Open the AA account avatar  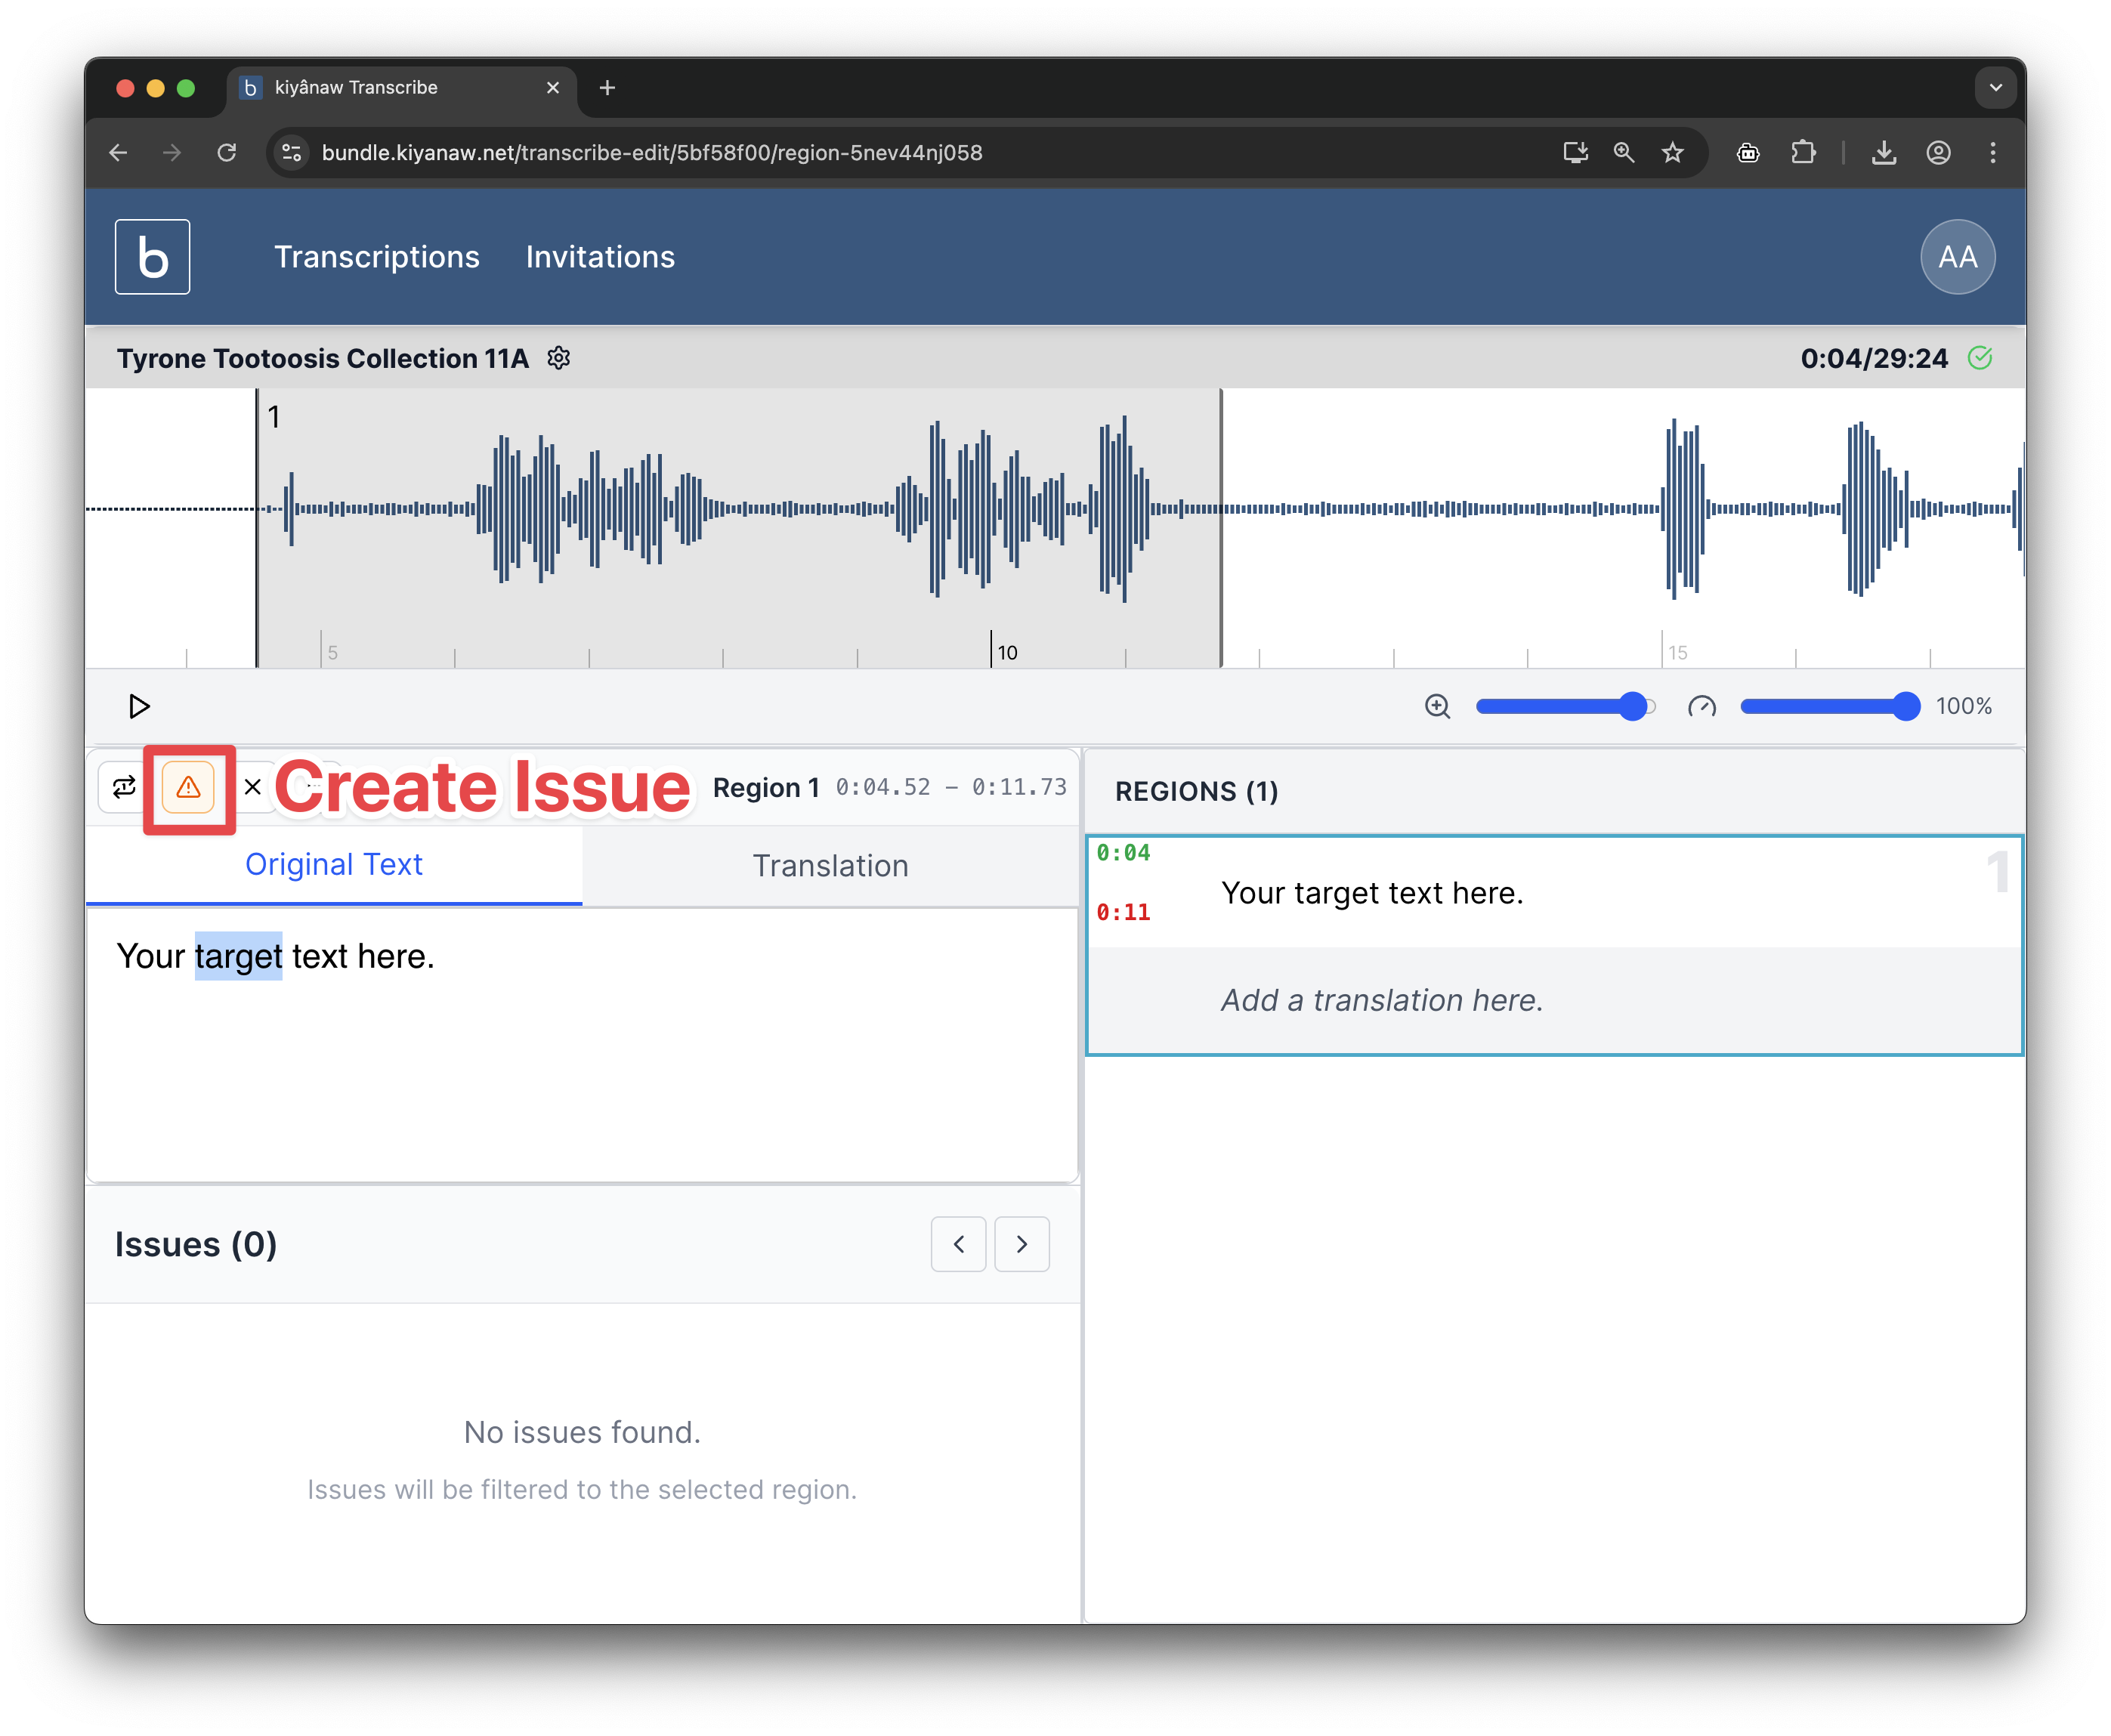[x=1957, y=256]
